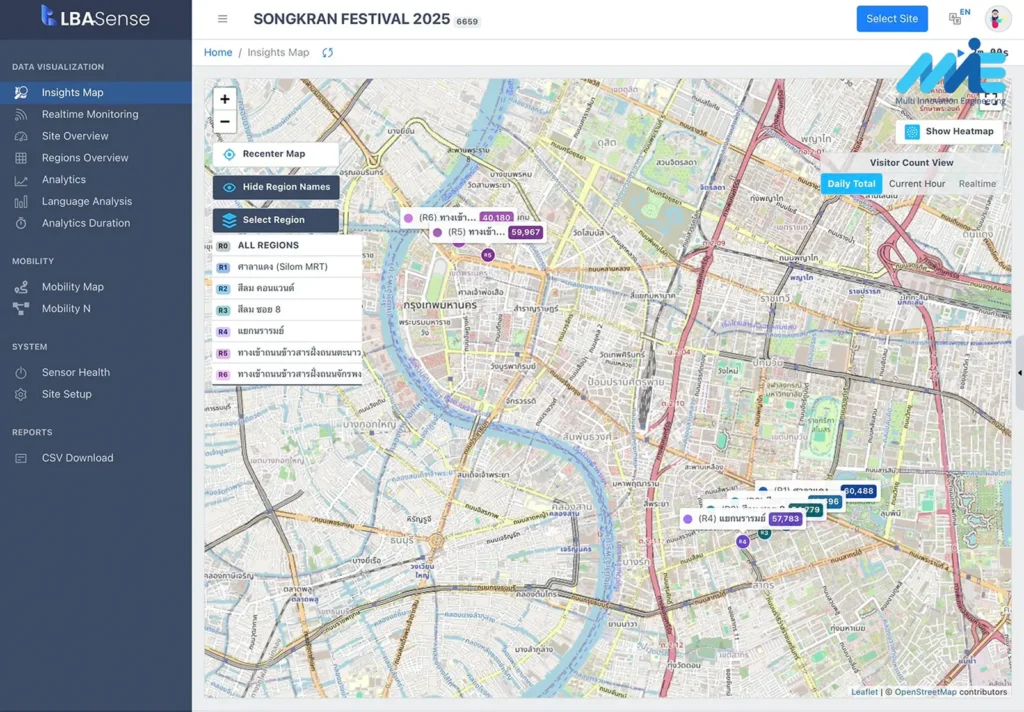Click the hamburger menu icon in header
The width and height of the screenshot is (1024, 712).
point(222,19)
